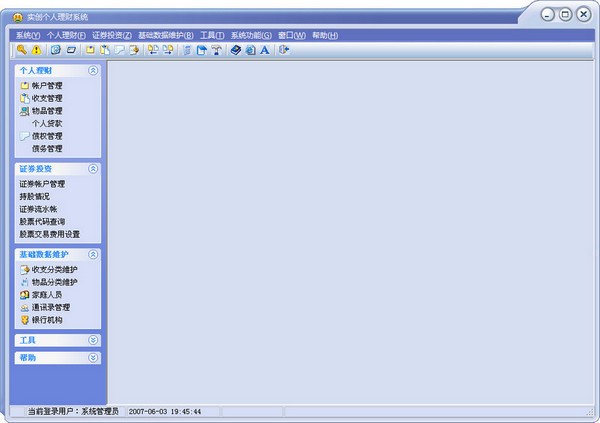Image resolution: width=600 pixels, height=423 pixels.
Task: Expand the 工具 panel with its chevron
Action: [x=93, y=340]
